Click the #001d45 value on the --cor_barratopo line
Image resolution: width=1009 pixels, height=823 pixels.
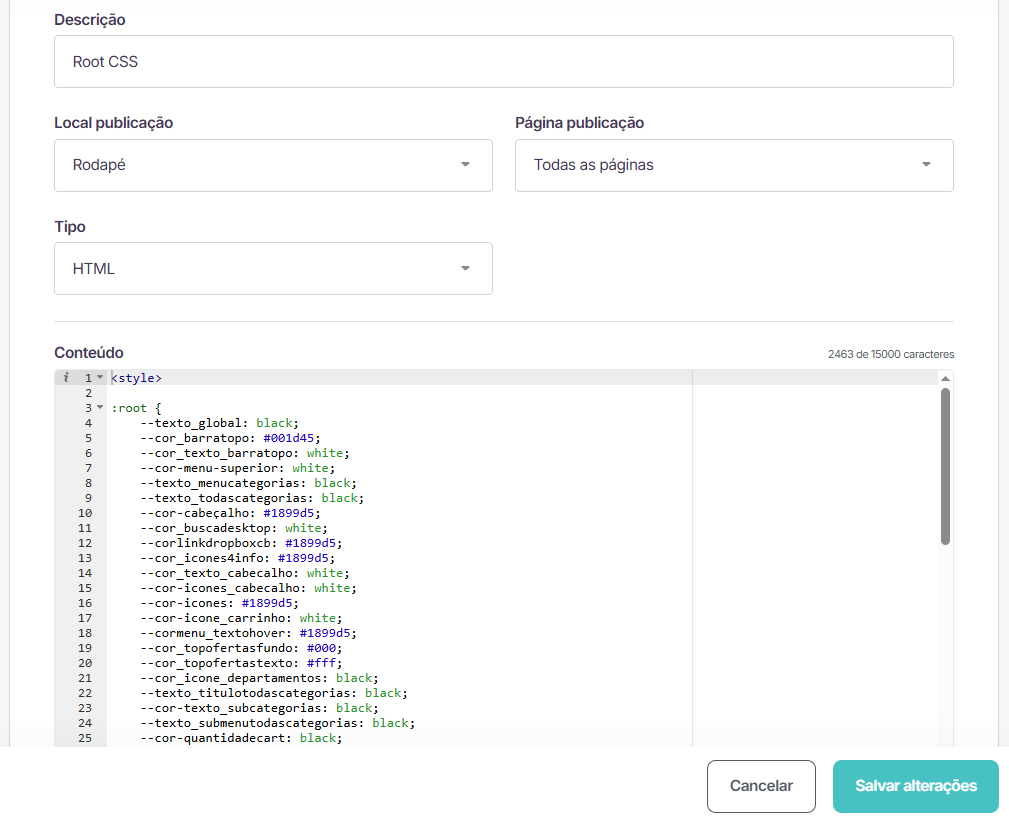click(x=288, y=438)
